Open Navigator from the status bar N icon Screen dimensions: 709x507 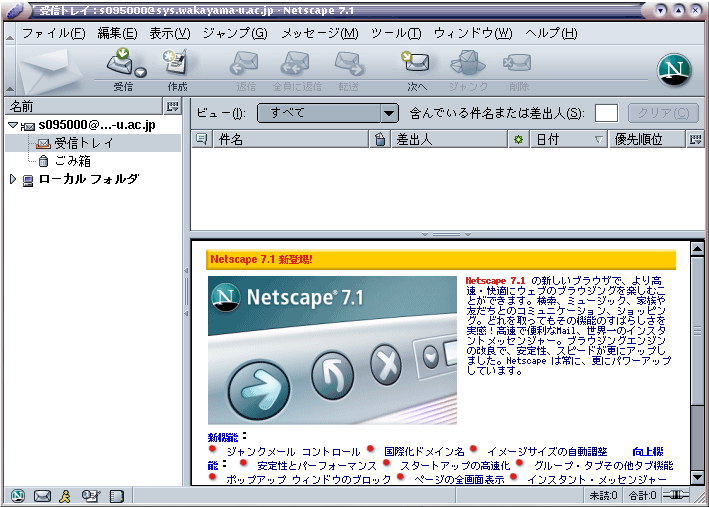point(18,496)
